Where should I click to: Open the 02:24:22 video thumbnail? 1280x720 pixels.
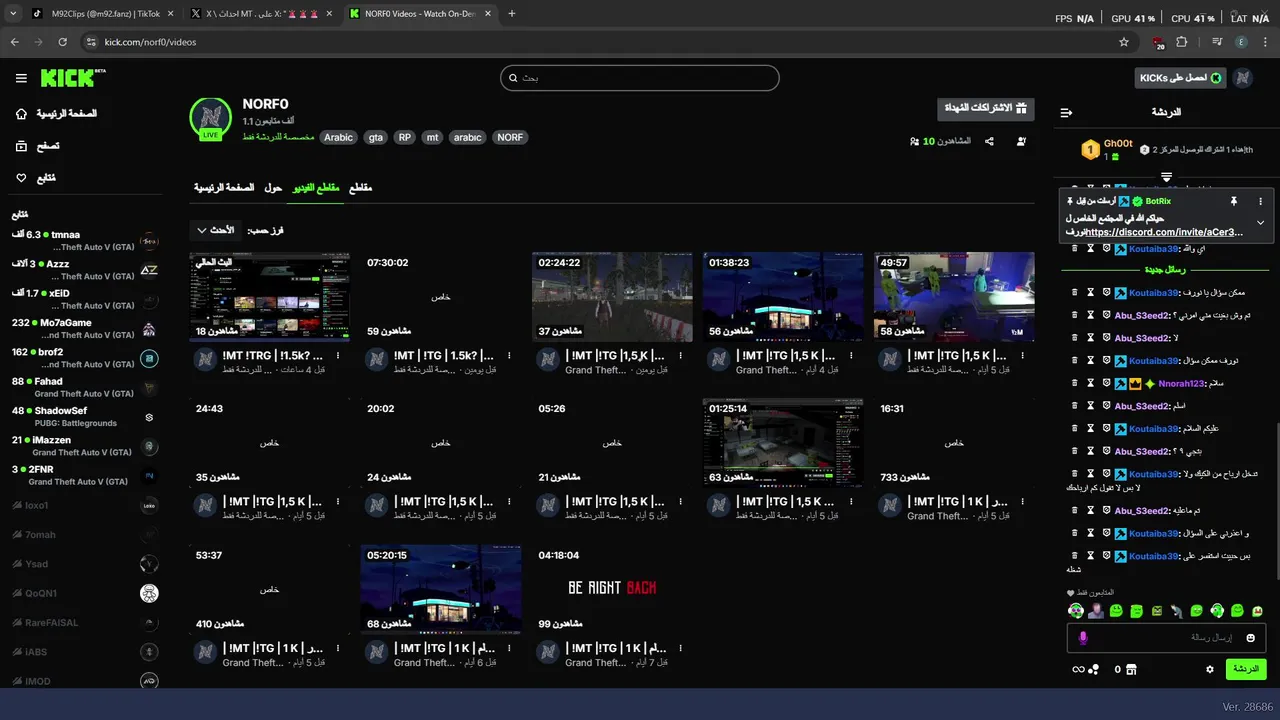coord(612,297)
